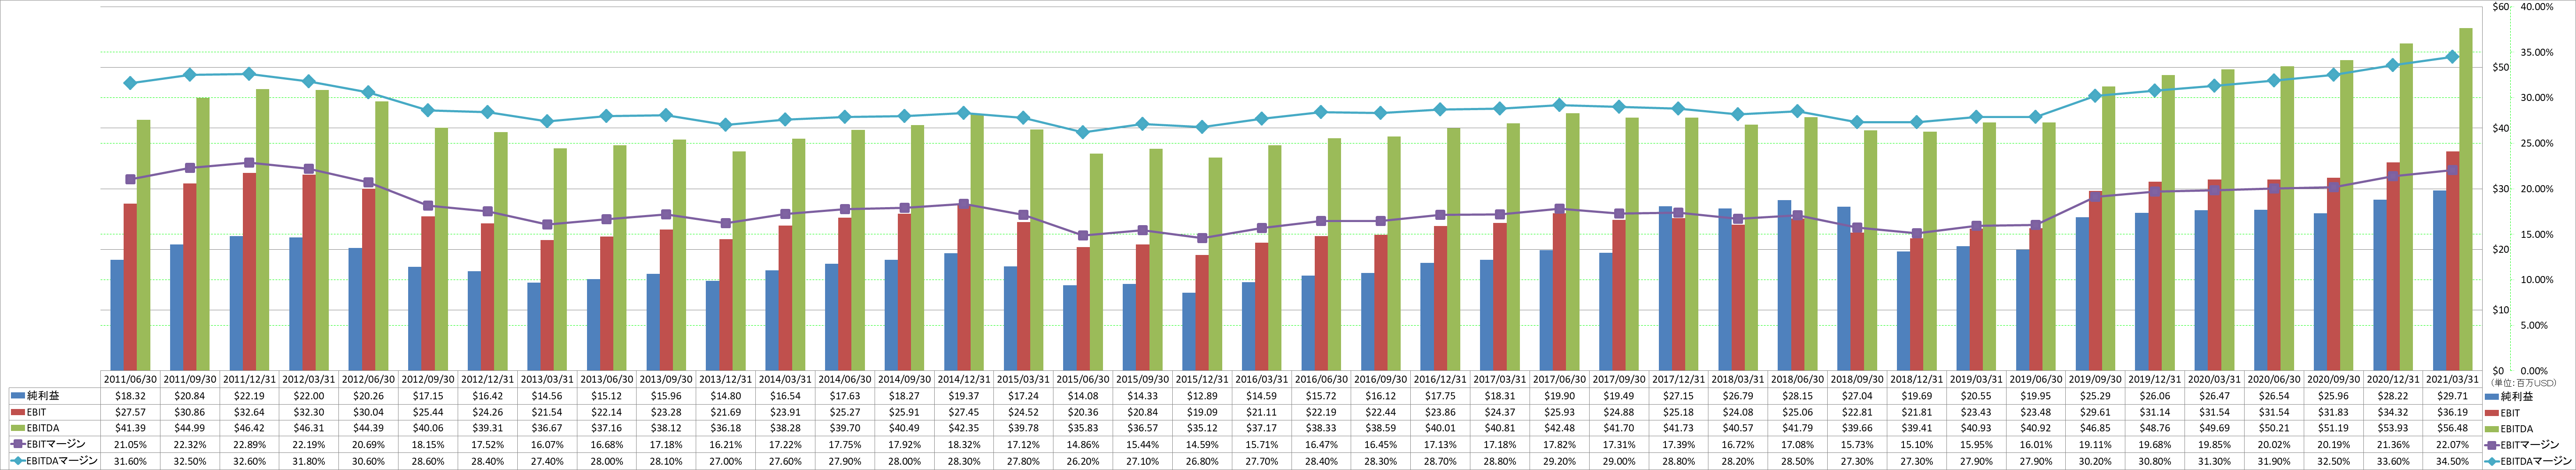The width and height of the screenshot is (2576, 470).
Task: Click the 21.36% EBIT margin cell
Action: [x=2393, y=444]
